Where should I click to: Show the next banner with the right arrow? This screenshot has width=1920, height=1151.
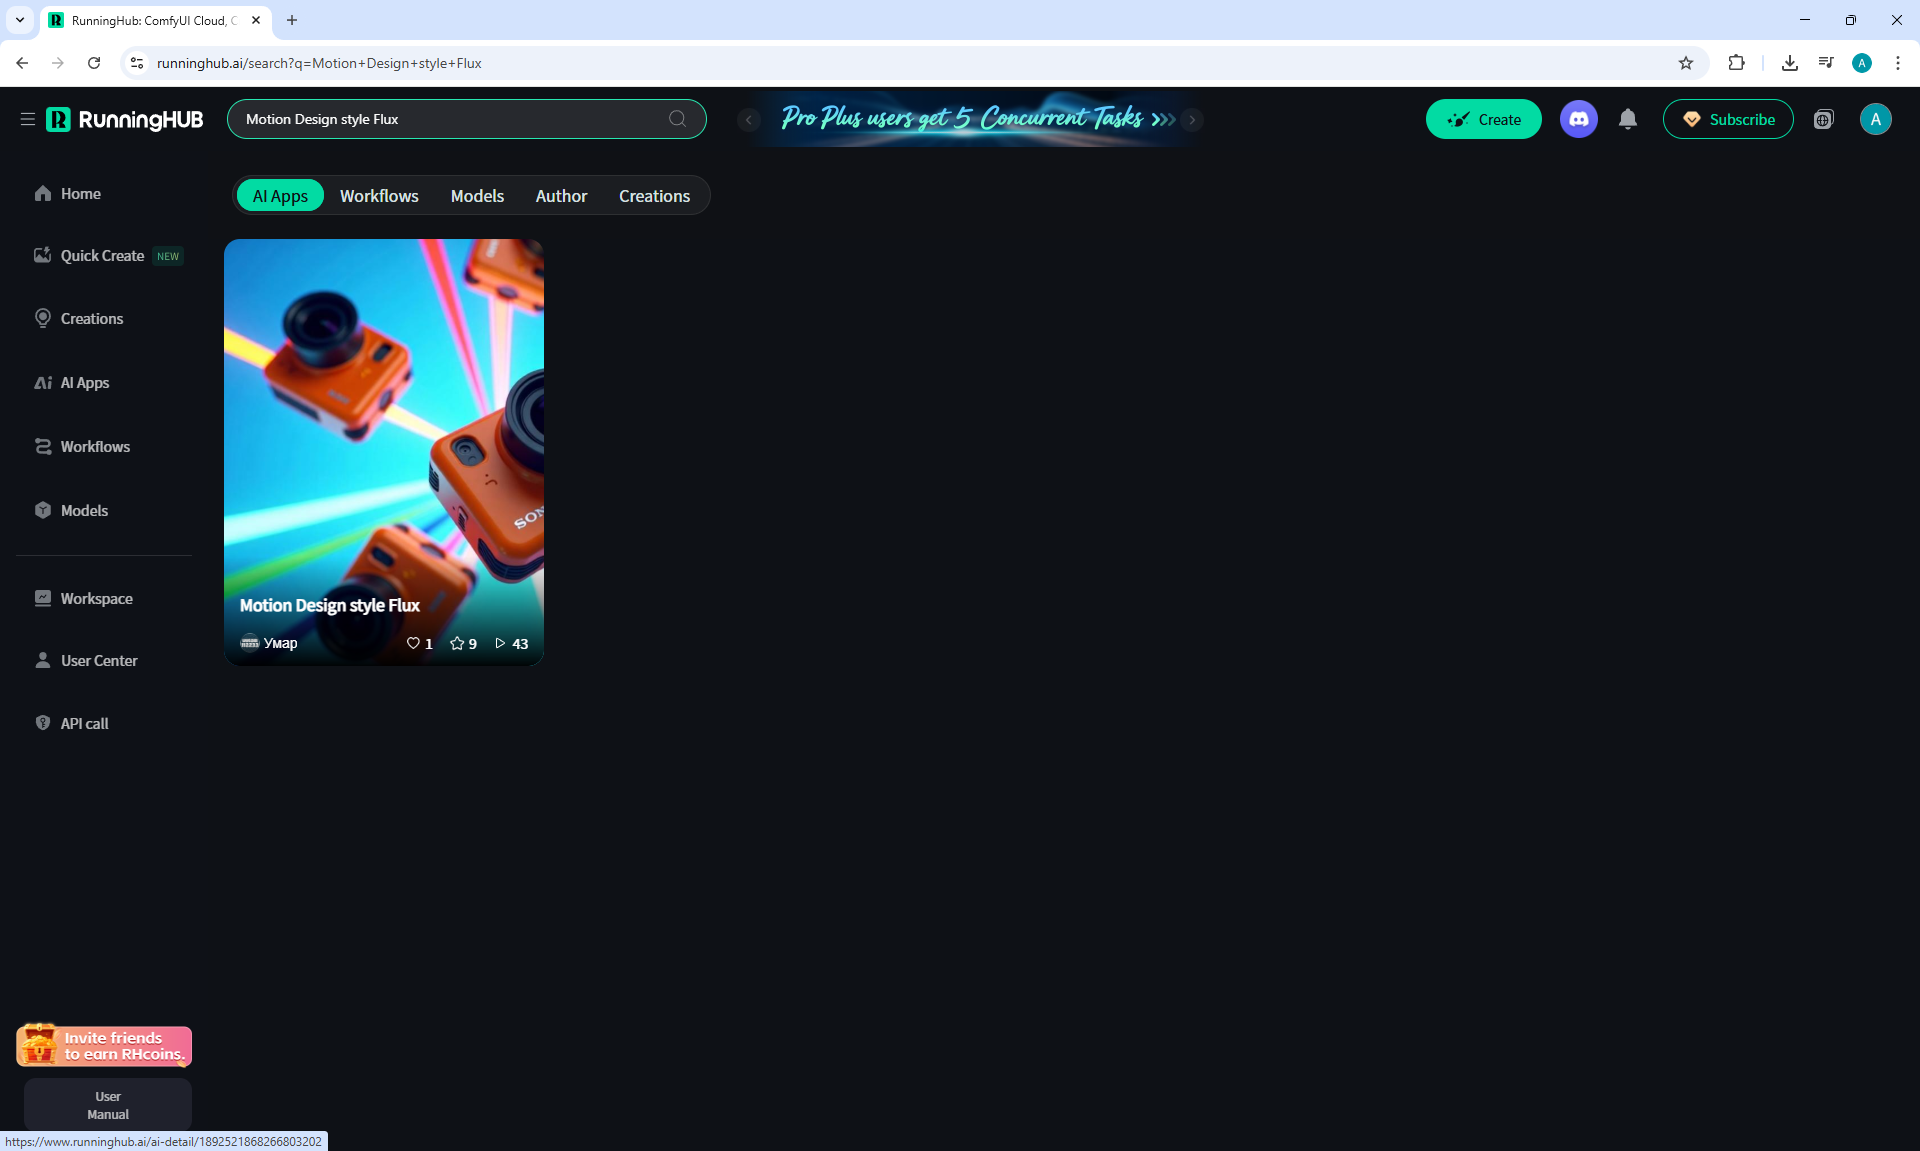[1192, 119]
